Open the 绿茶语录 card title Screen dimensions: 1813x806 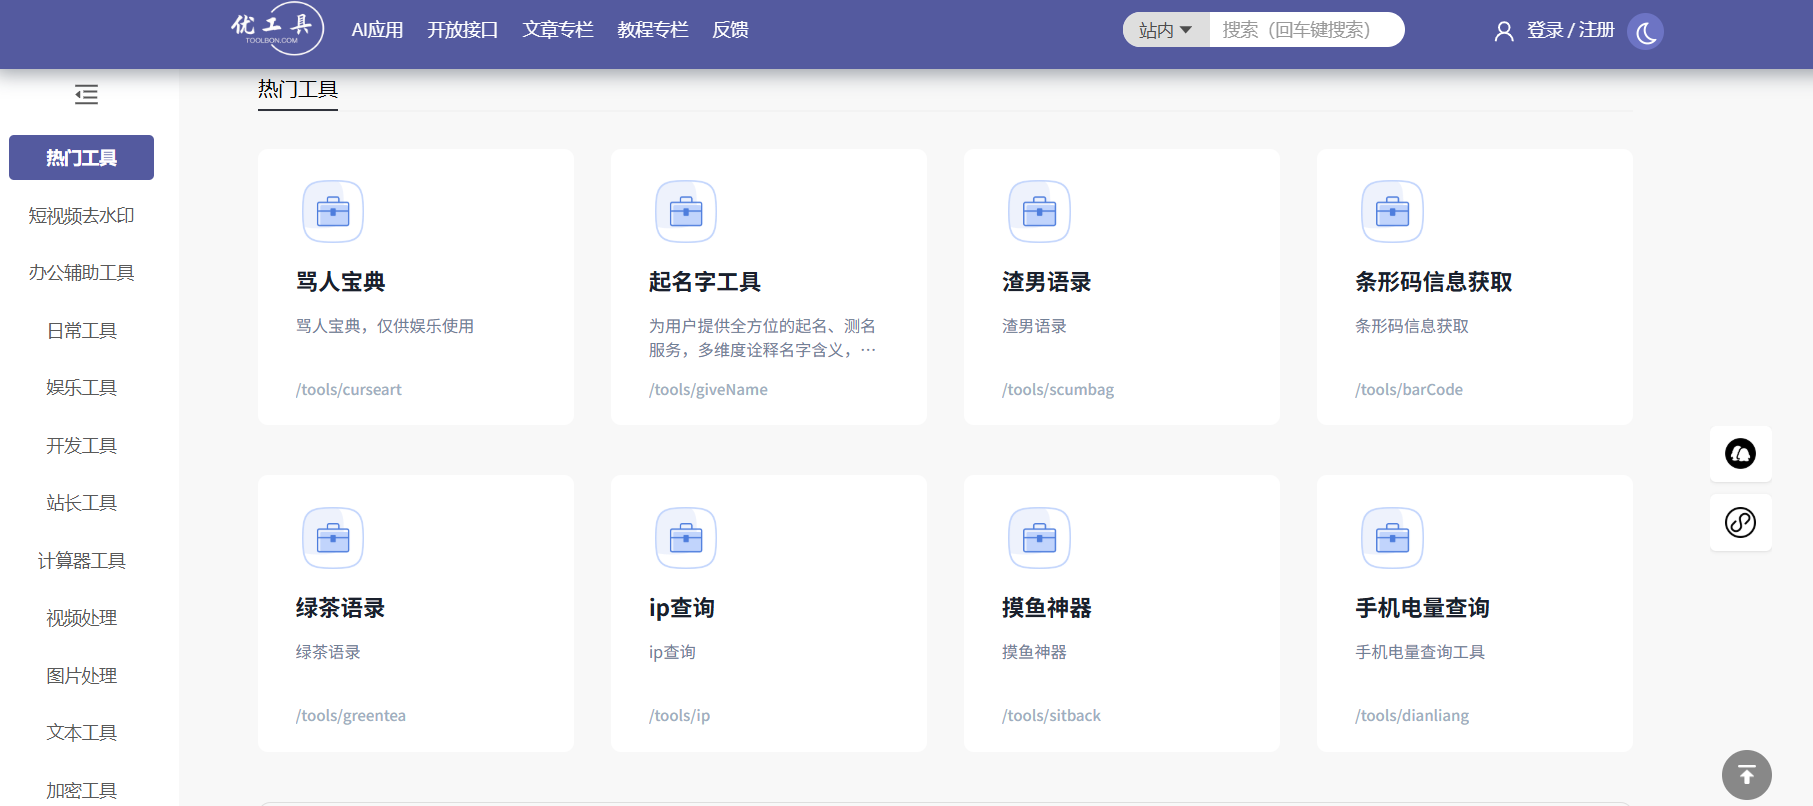[x=340, y=608]
